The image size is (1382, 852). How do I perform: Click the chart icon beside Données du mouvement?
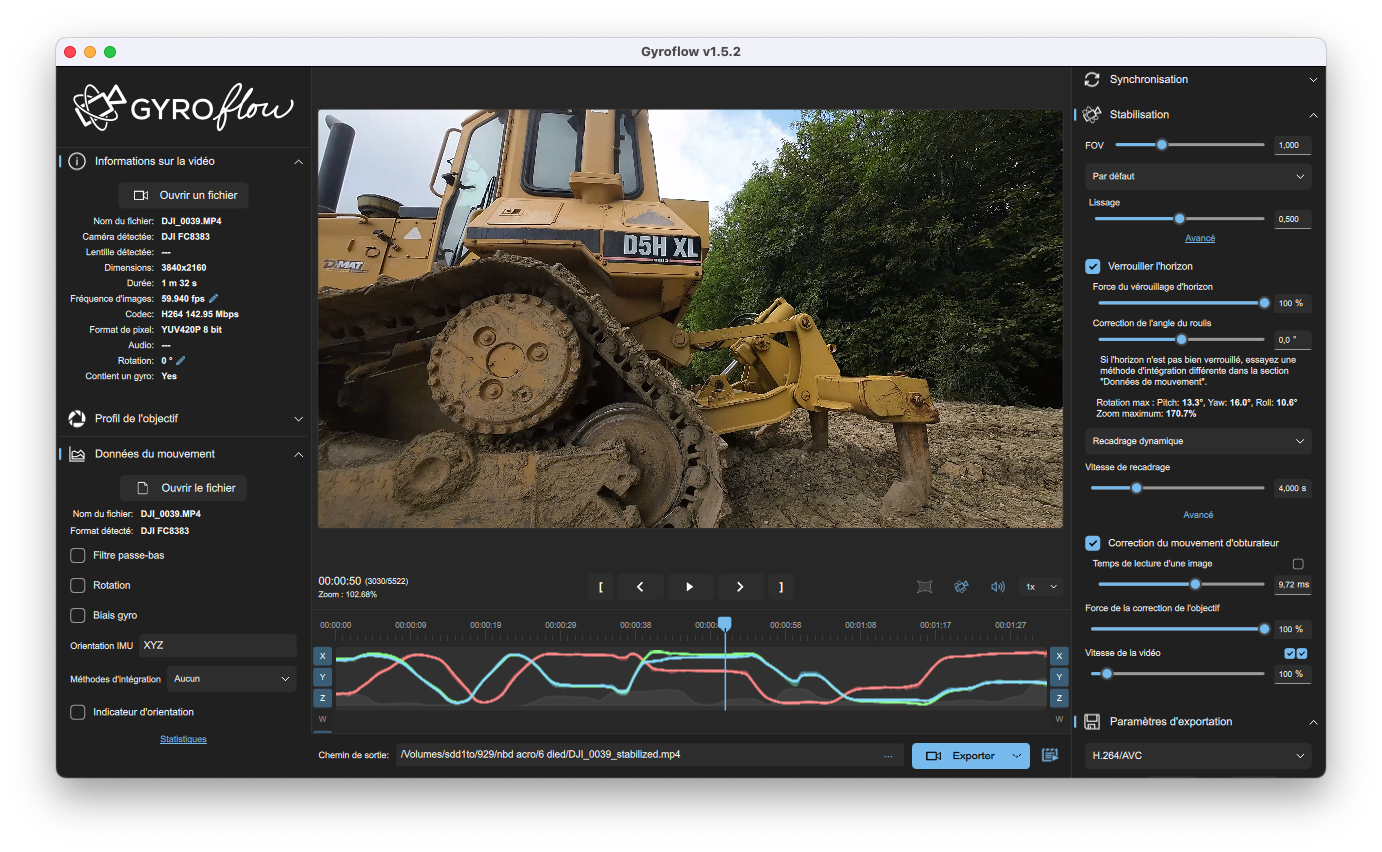click(x=77, y=454)
